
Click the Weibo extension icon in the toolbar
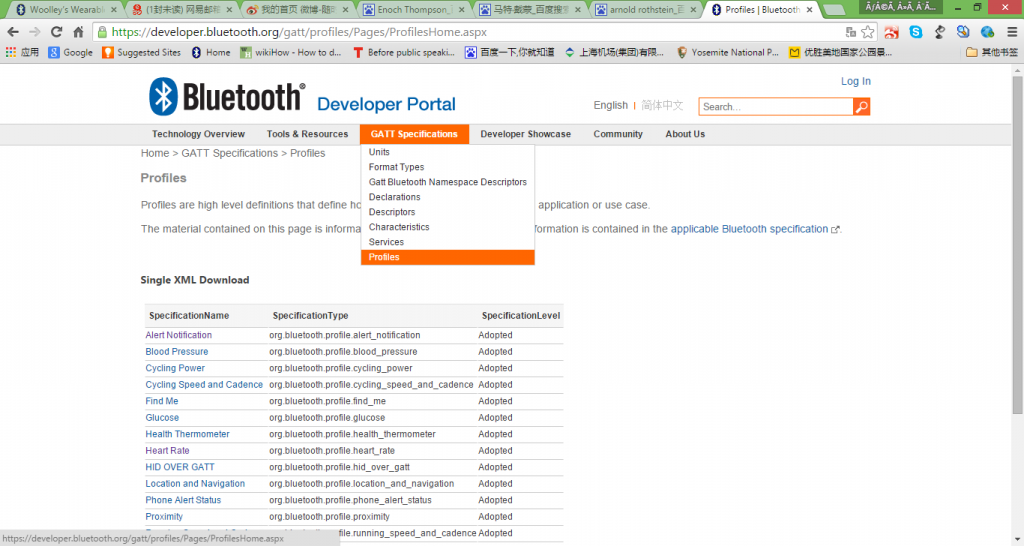tap(891, 32)
